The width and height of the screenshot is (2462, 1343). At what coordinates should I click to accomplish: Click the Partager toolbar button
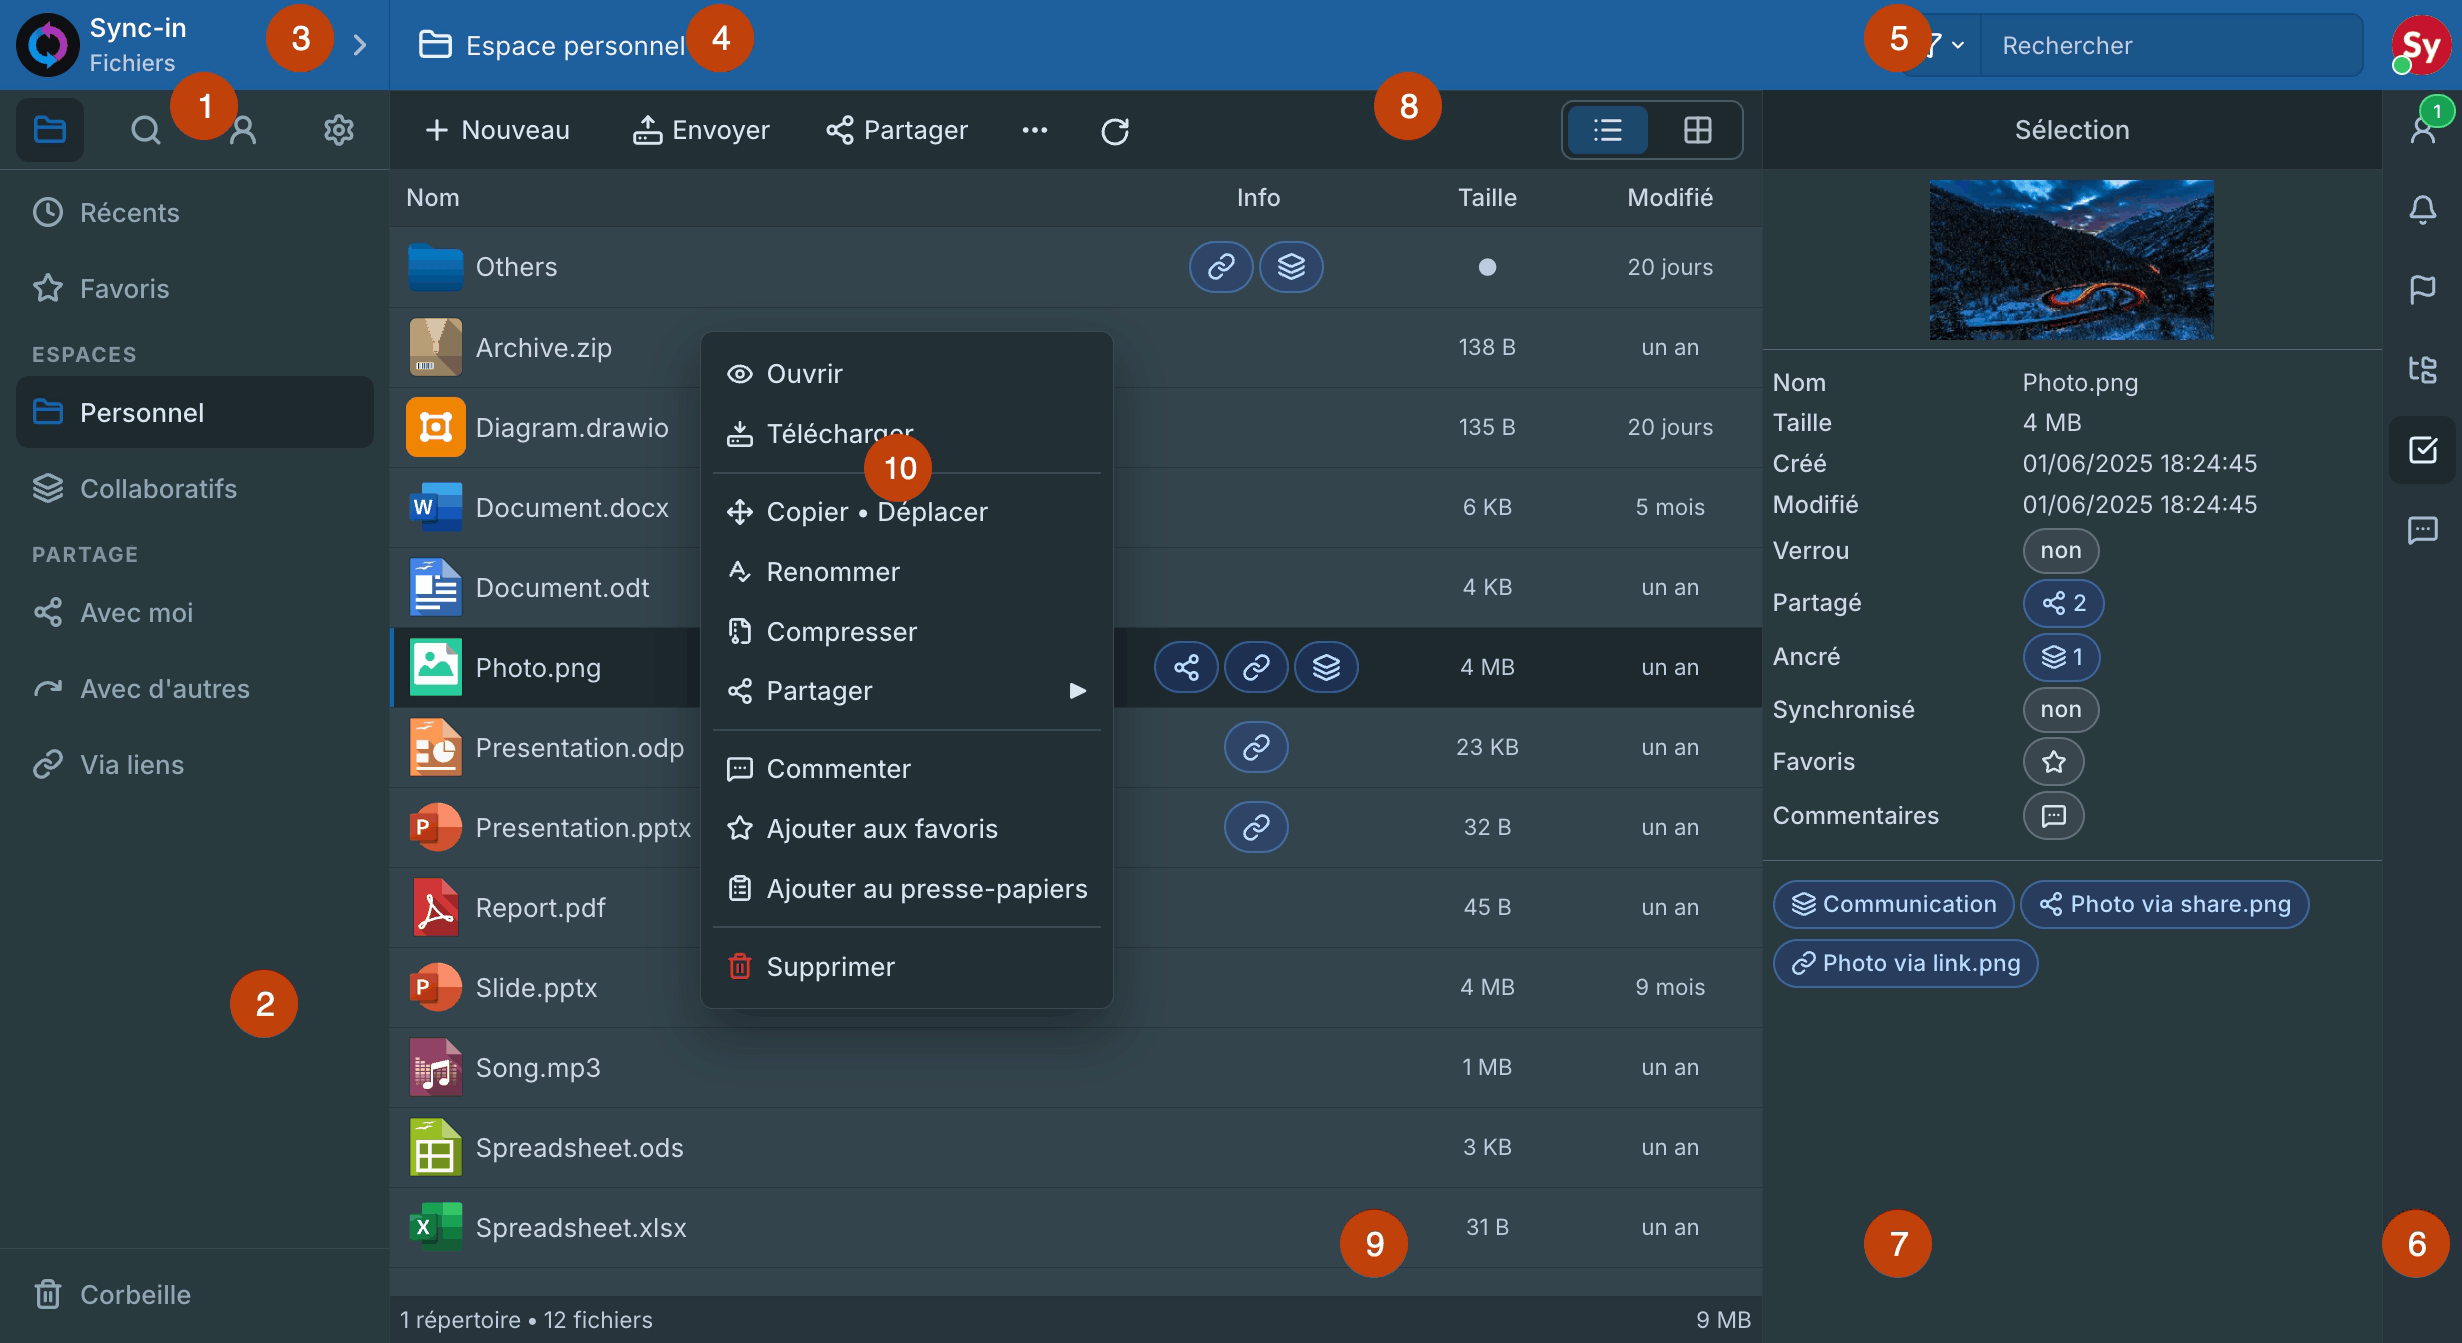tap(897, 130)
